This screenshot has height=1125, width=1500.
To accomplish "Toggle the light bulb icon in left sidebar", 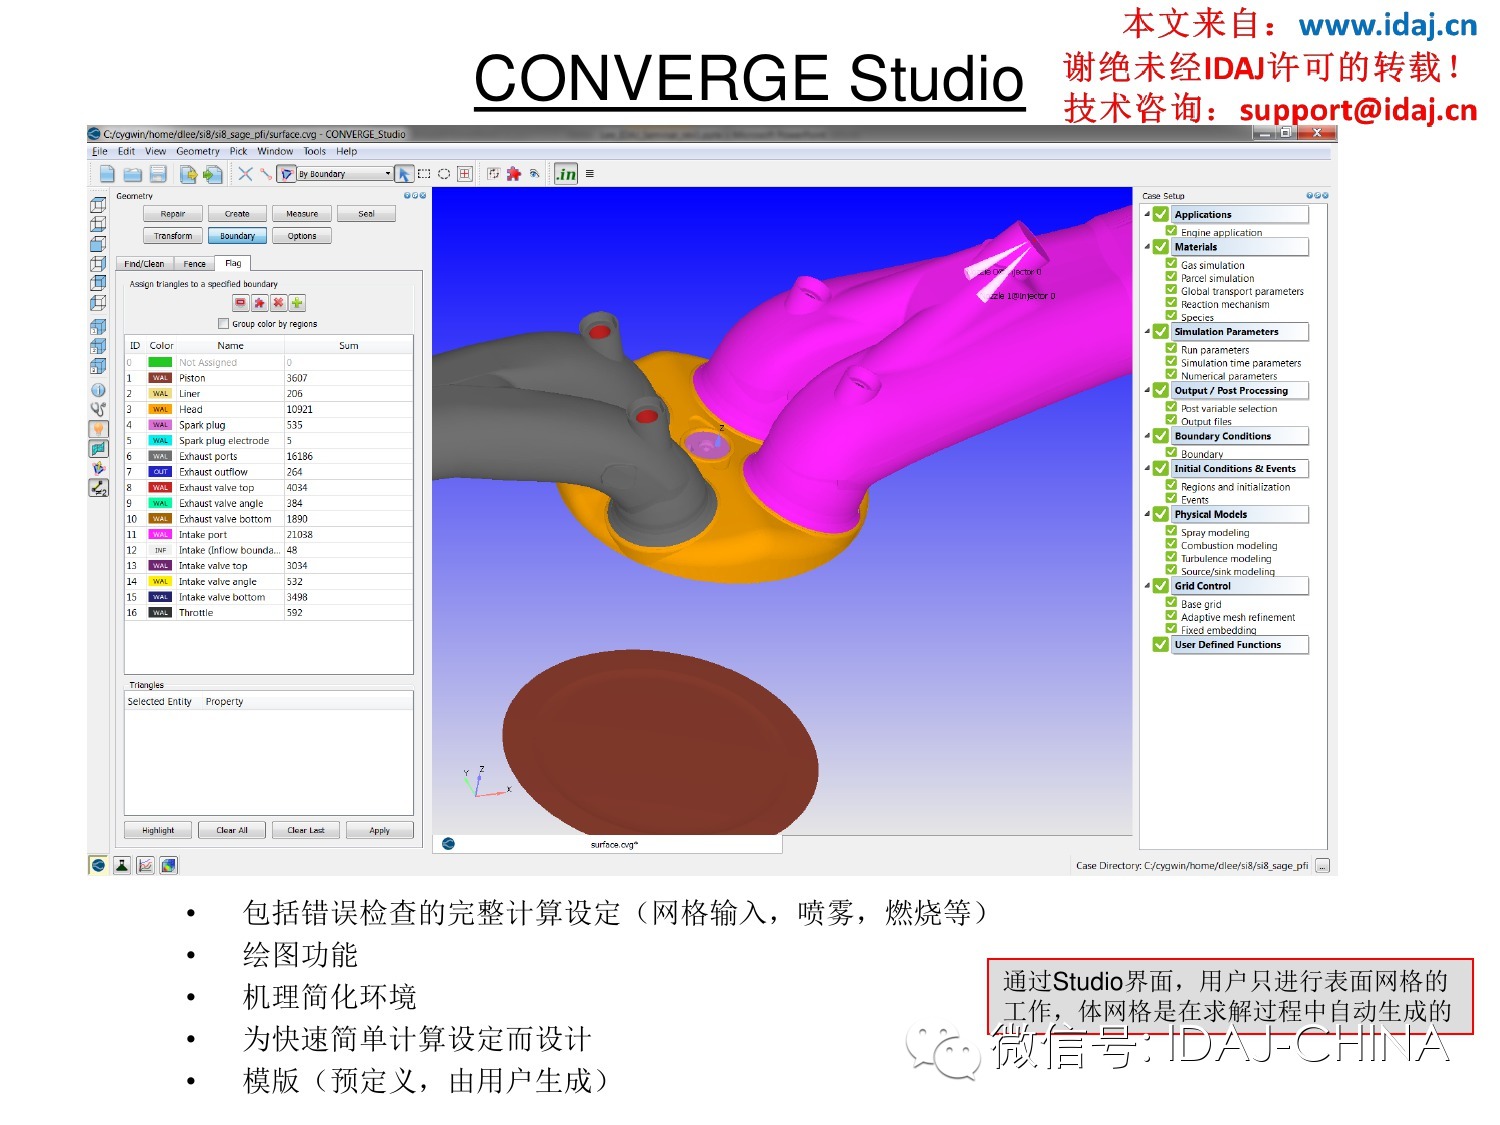I will (x=98, y=429).
